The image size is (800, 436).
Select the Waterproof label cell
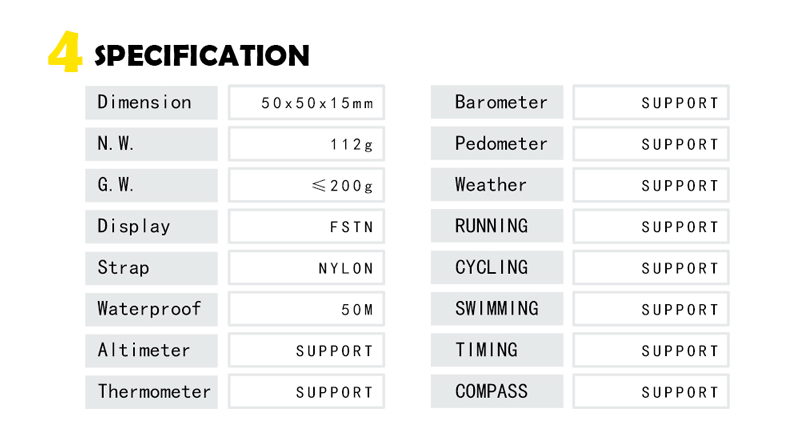[x=151, y=309]
